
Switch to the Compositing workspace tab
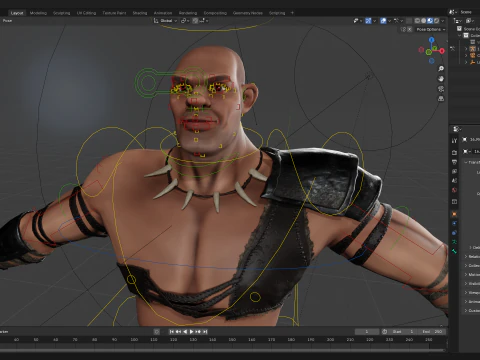(215, 13)
